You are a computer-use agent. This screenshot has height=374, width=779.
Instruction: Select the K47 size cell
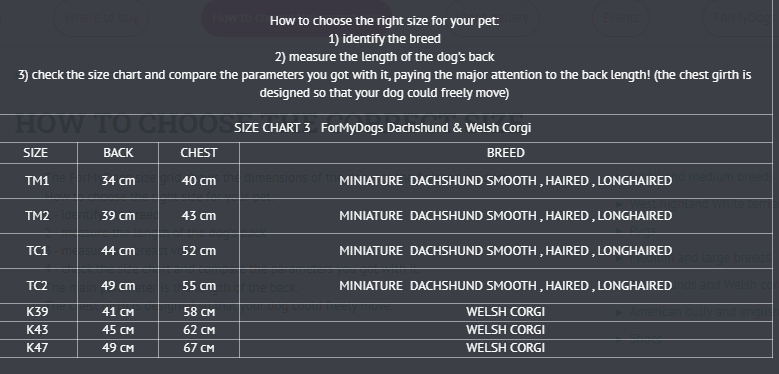click(37, 348)
